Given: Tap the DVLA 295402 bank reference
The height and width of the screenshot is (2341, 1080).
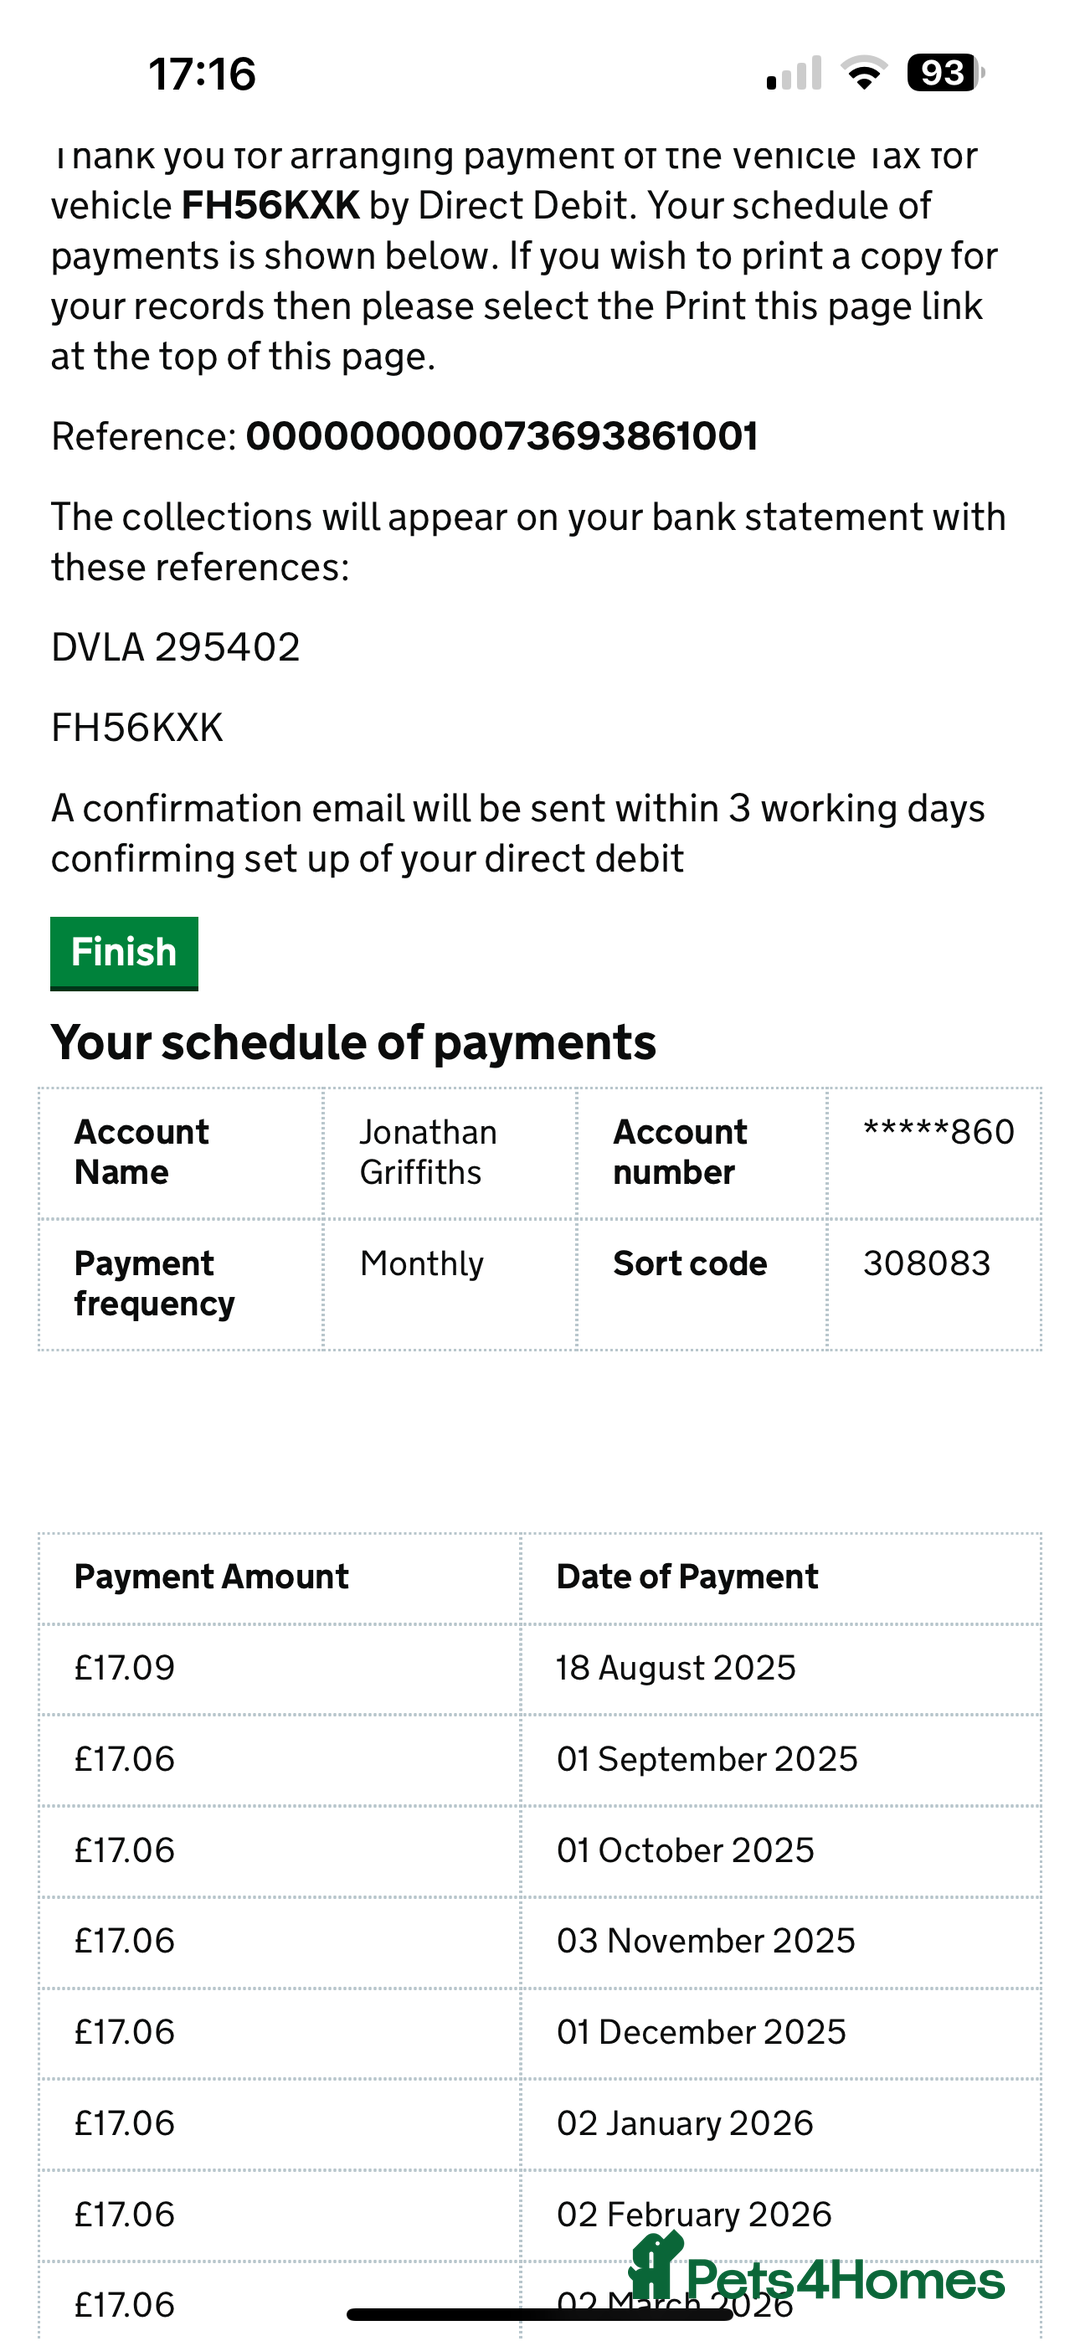Looking at the screenshot, I should [x=176, y=647].
